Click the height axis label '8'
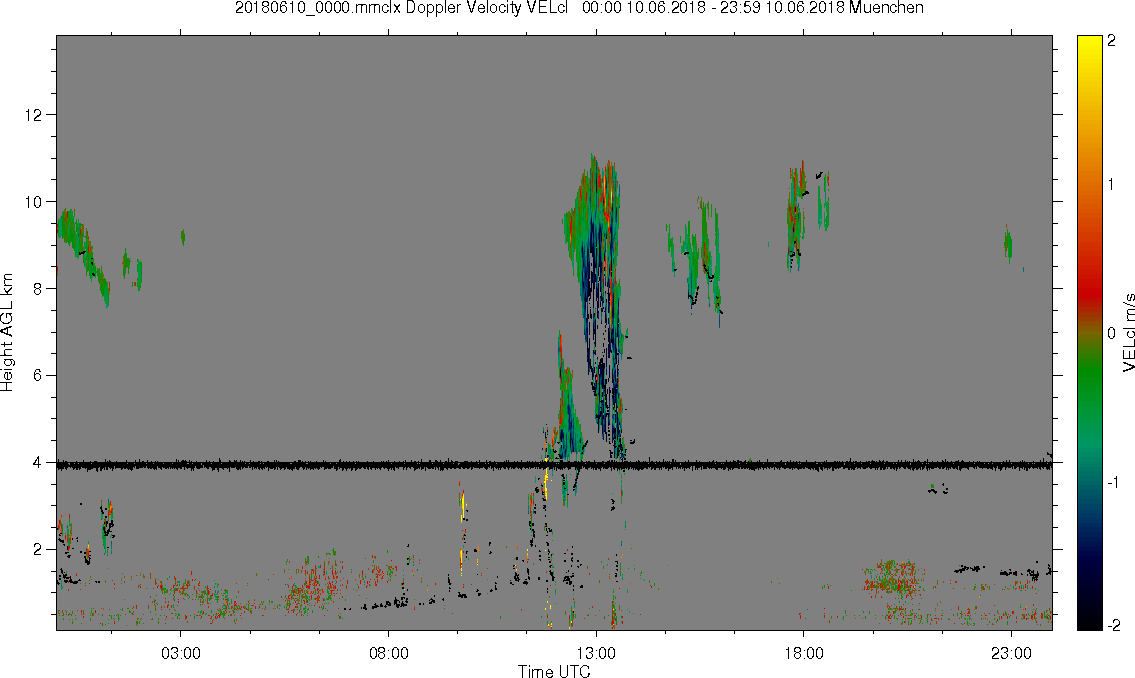Image resolution: width=1135 pixels, height=678 pixels. (38, 289)
